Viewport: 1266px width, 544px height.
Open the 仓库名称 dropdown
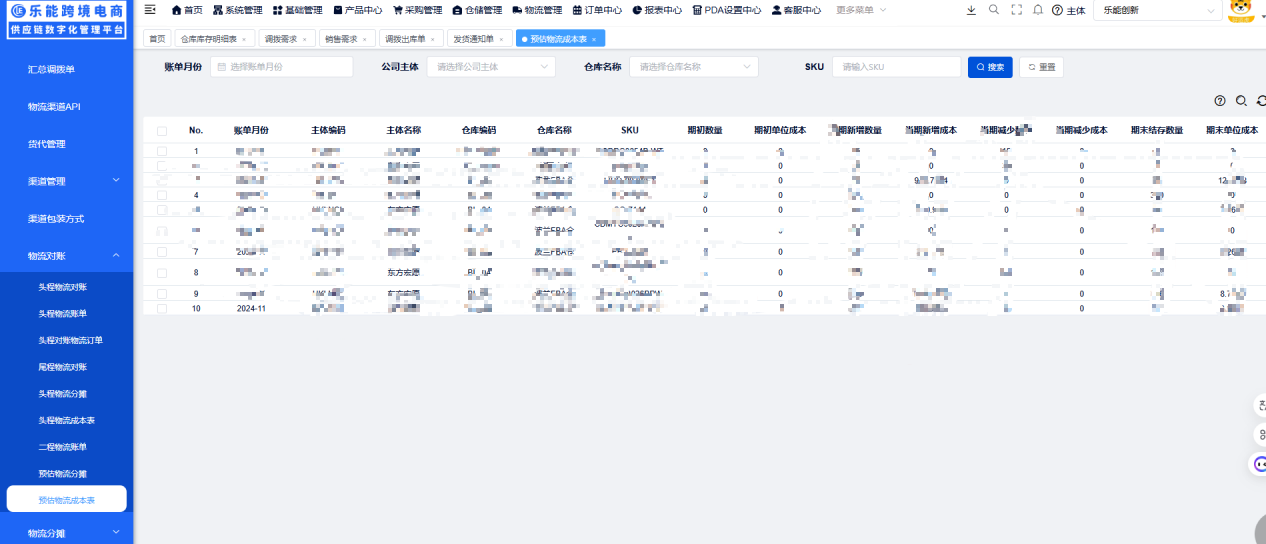point(694,67)
